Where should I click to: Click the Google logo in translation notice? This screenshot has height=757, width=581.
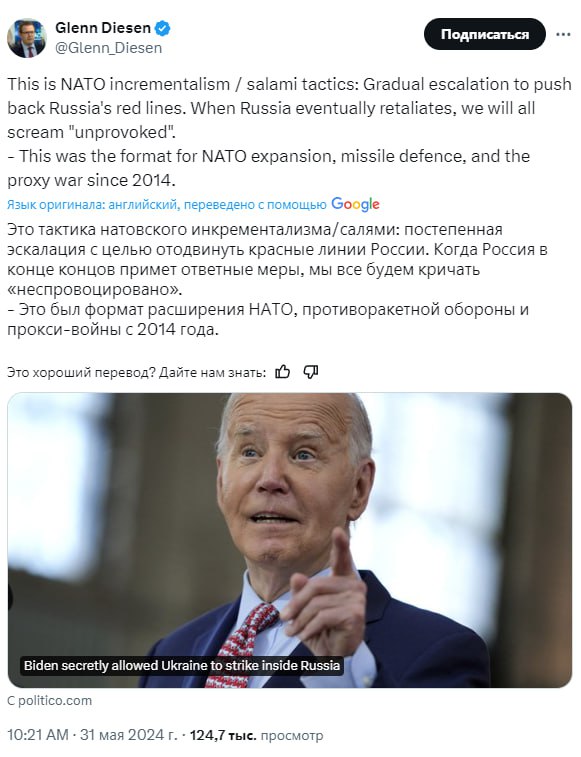pos(355,204)
